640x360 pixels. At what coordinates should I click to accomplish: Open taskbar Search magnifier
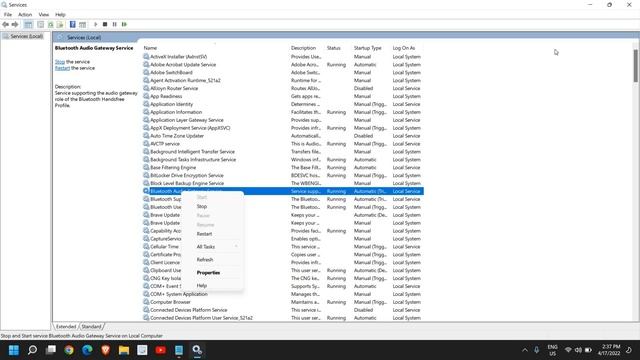pos(32,350)
